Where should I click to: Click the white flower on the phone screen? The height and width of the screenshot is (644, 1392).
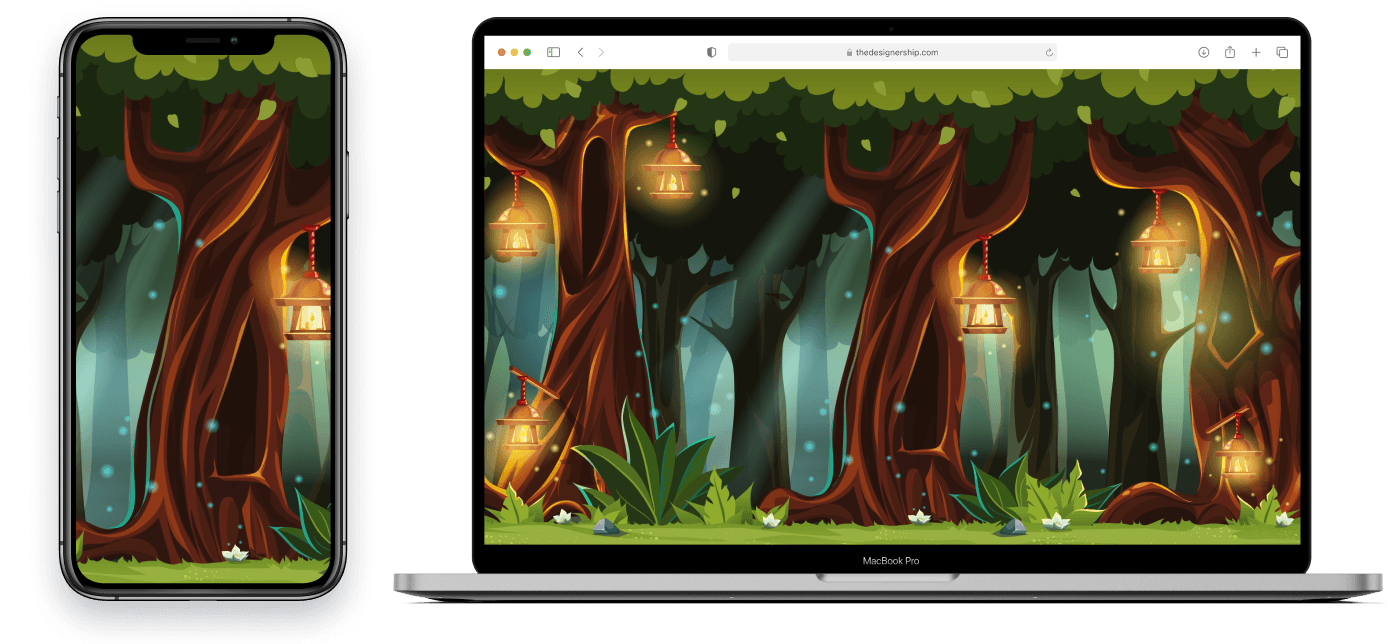click(x=234, y=552)
